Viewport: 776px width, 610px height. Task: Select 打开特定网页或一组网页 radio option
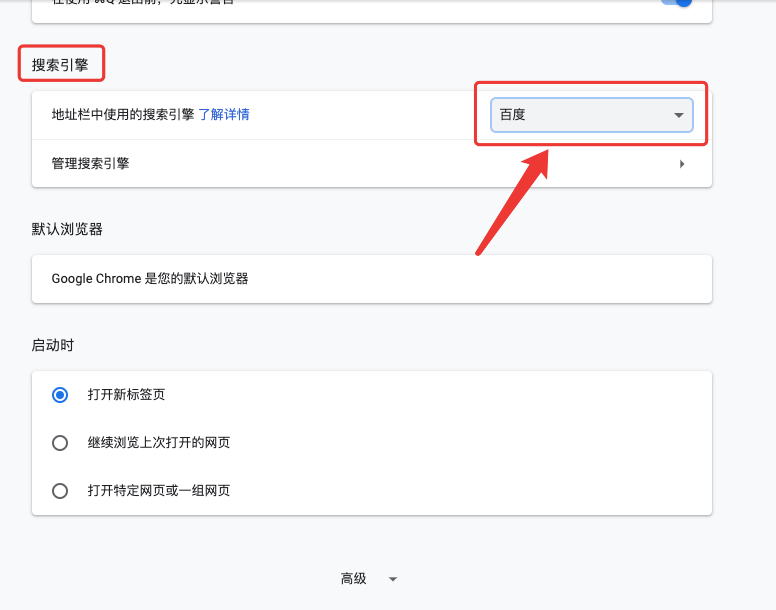(x=60, y=491)
